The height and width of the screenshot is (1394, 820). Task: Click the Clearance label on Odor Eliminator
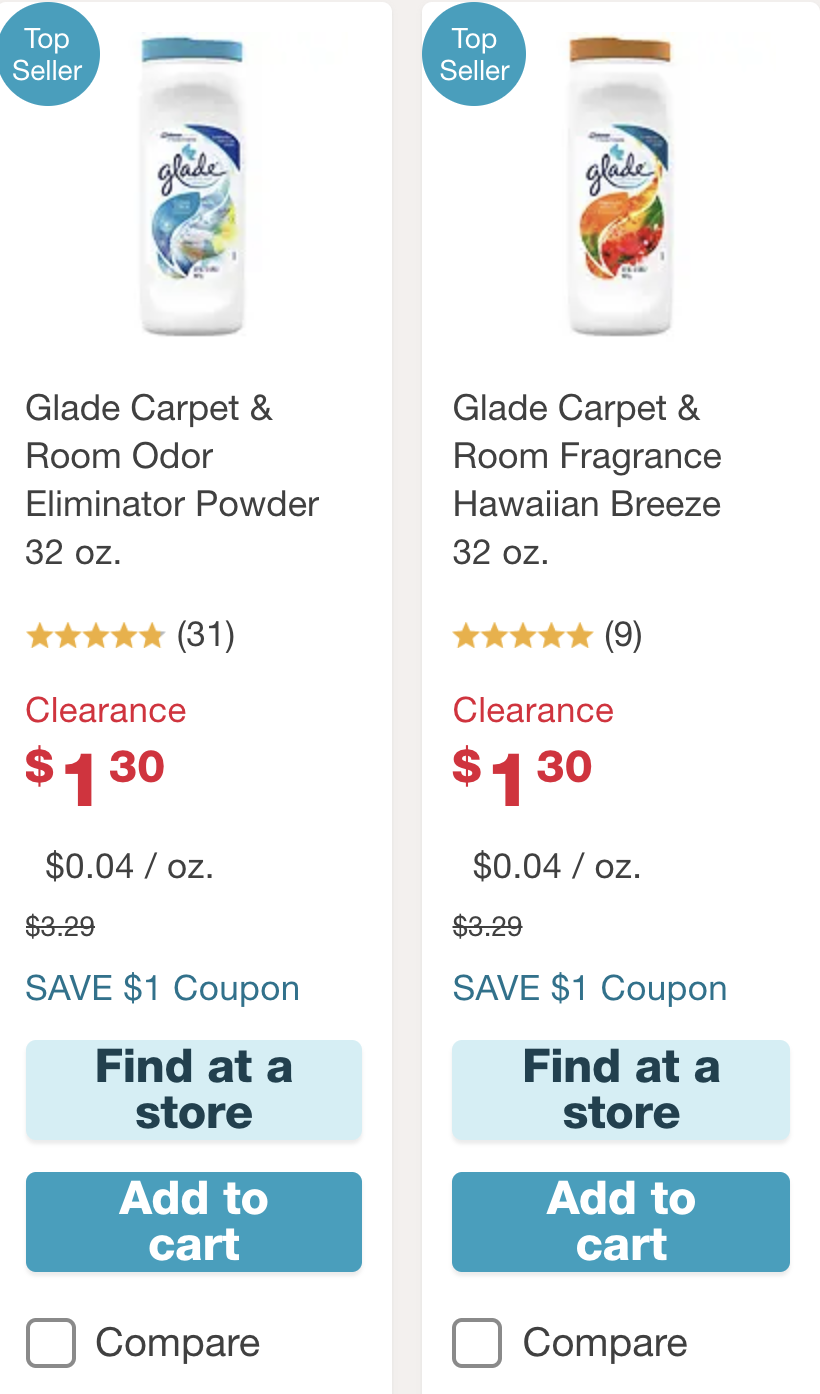pyautogui.click(x=105, y=711)
